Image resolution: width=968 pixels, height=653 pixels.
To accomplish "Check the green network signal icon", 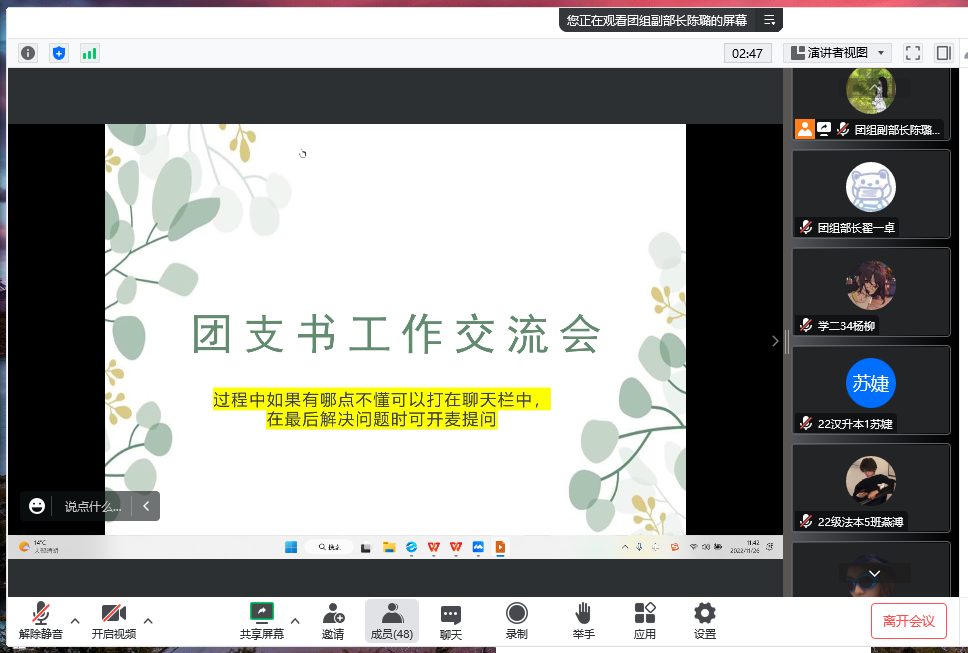I will pos(90,53).
